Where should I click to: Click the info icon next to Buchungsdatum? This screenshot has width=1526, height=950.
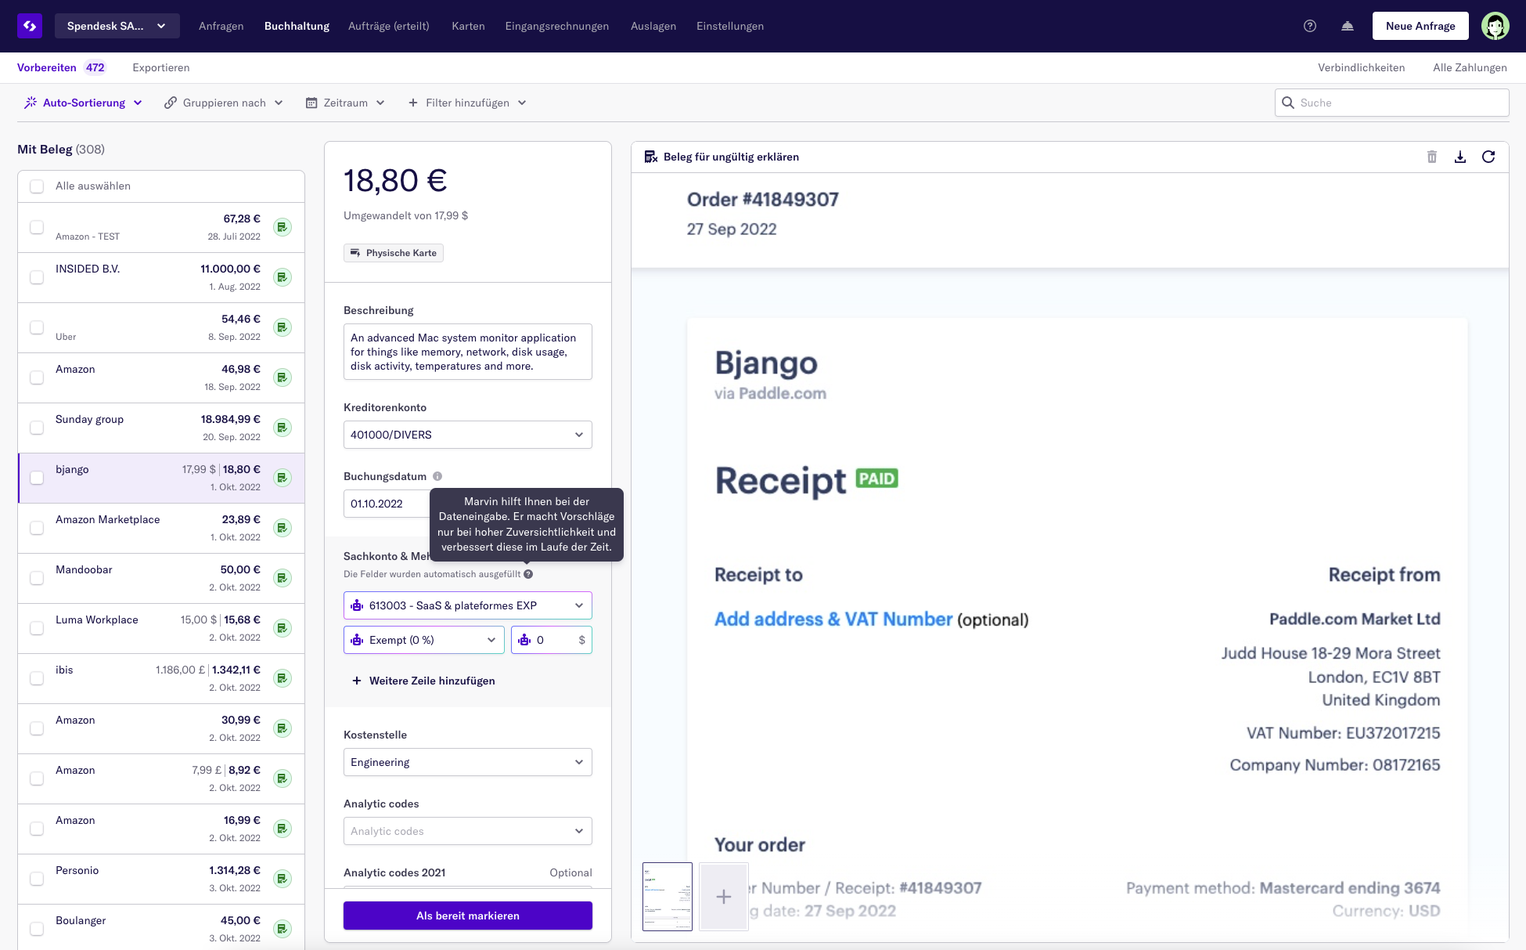[437, 476]
